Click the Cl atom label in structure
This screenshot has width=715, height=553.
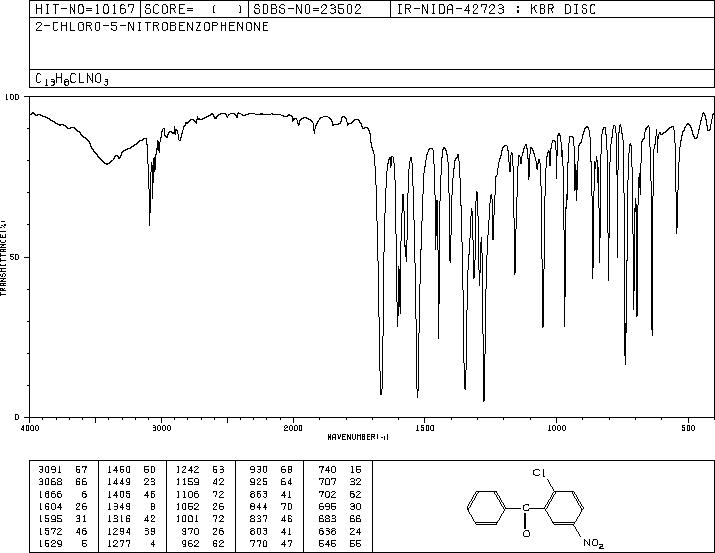(539, 473)
